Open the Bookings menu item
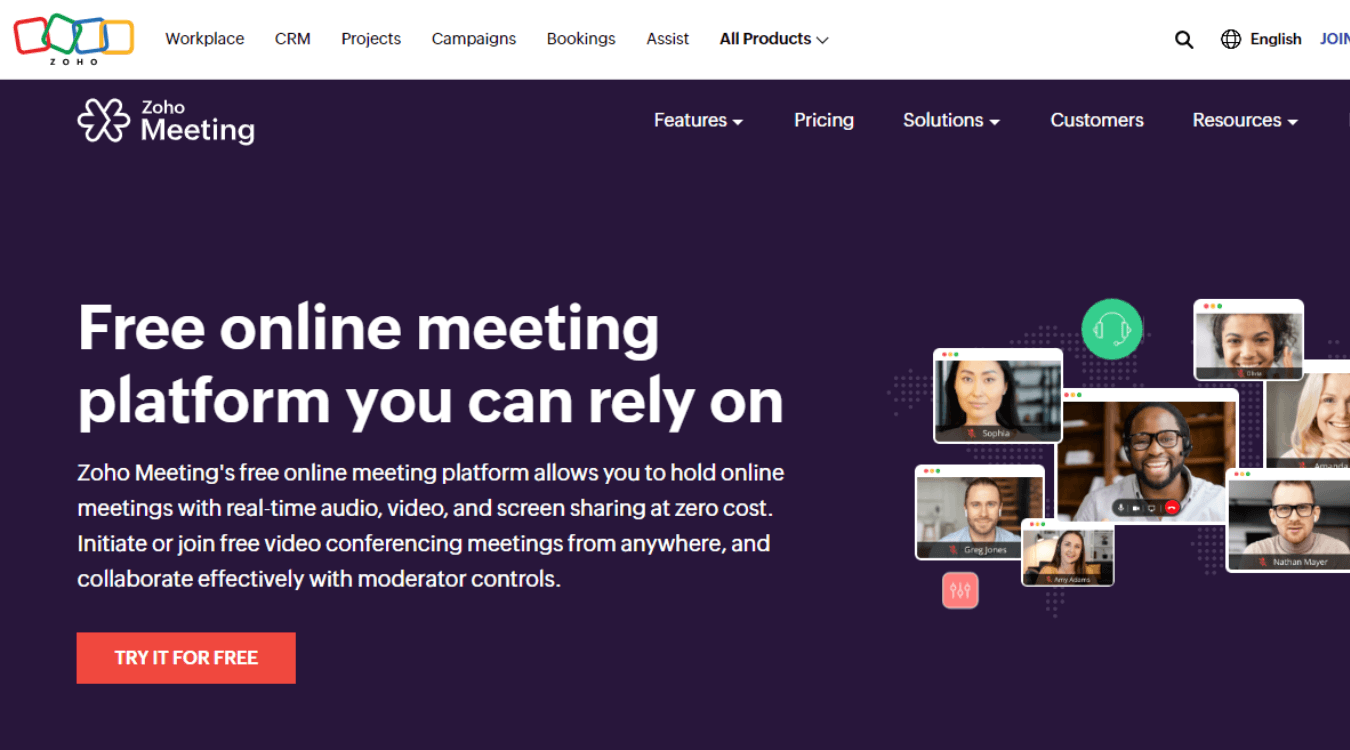 point(581,39)
